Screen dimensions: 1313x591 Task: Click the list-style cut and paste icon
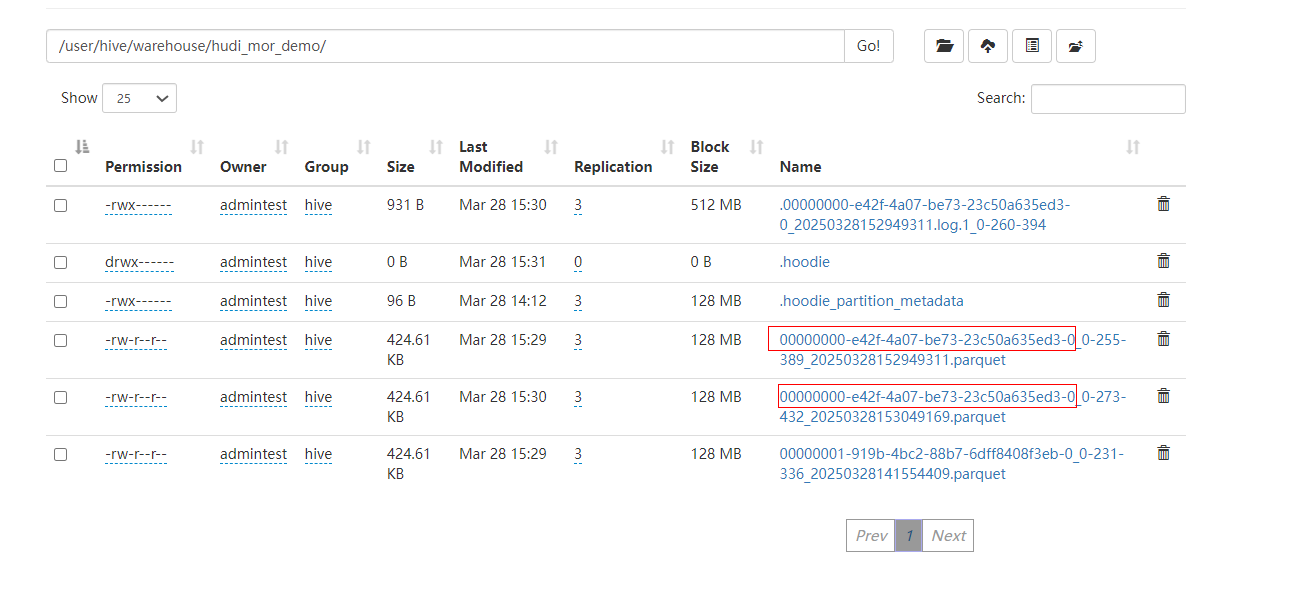click(1031, 46)
